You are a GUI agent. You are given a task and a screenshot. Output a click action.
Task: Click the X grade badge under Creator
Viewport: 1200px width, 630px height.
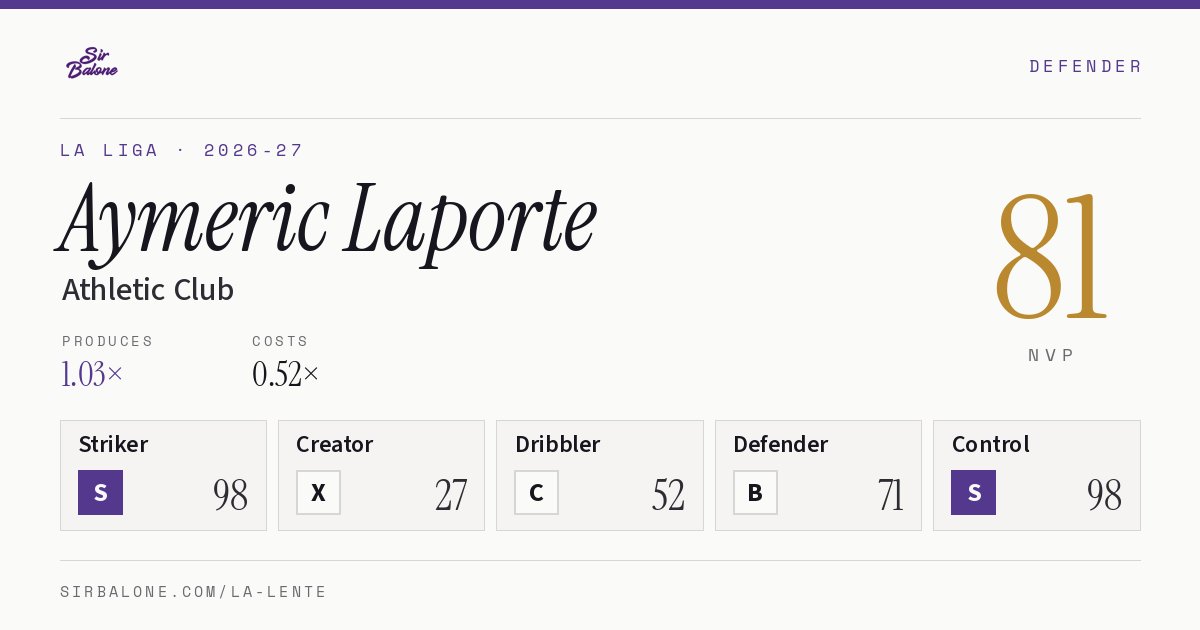(318, 492)
